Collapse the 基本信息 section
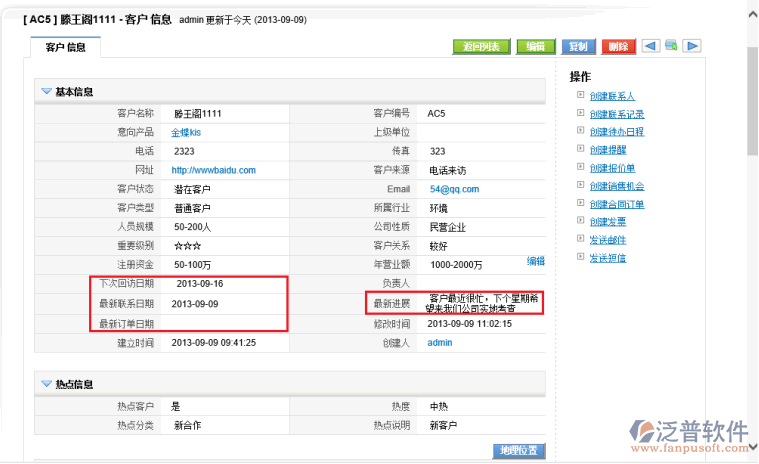The width and height of the screenshot is (759, 464). 46,91
